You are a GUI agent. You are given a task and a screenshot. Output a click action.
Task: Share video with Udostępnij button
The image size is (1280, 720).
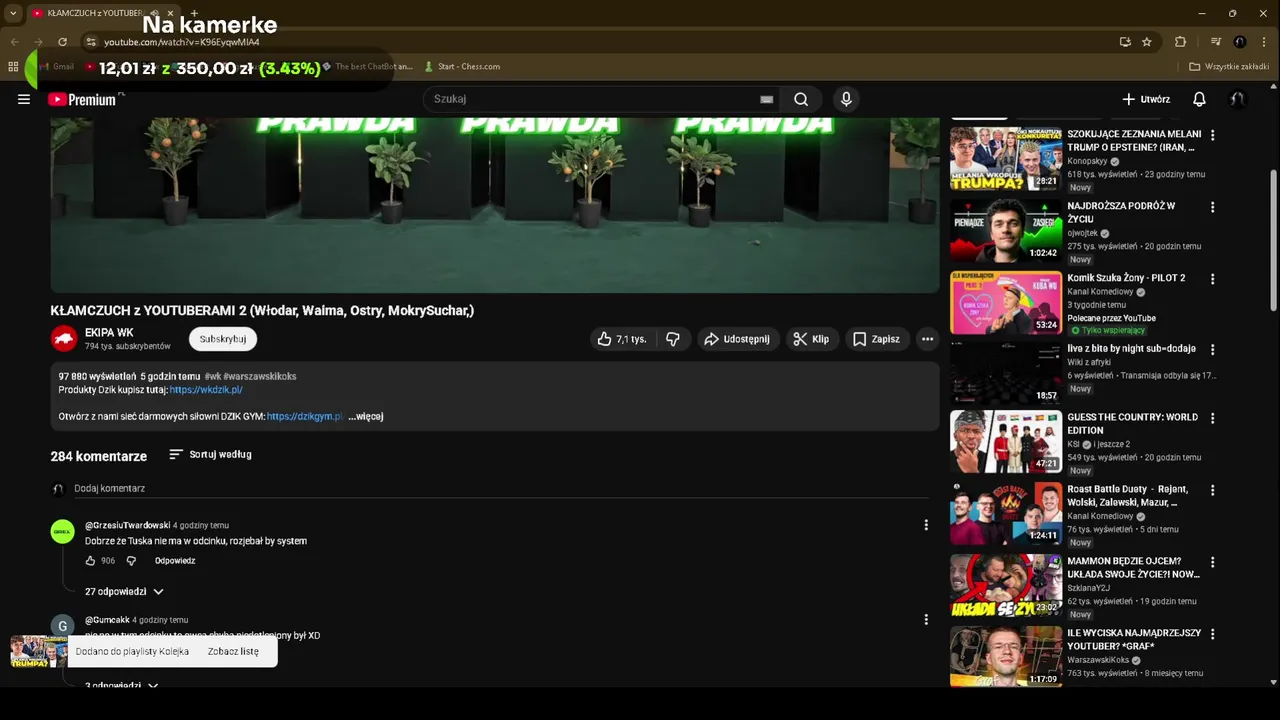point(737,339)
